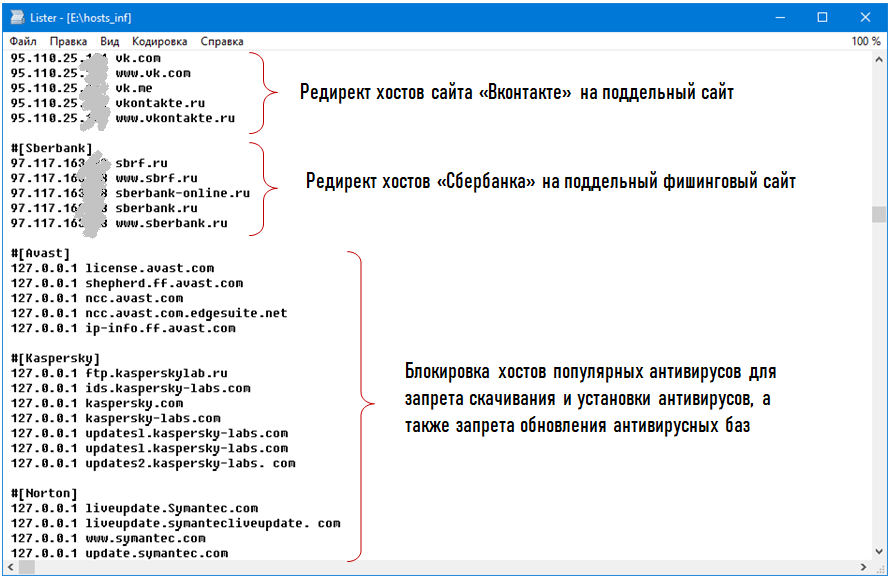Click the #[Kaspersky] section header
The width and height of the screenshot is (890, 577).
tap(55, 358)
